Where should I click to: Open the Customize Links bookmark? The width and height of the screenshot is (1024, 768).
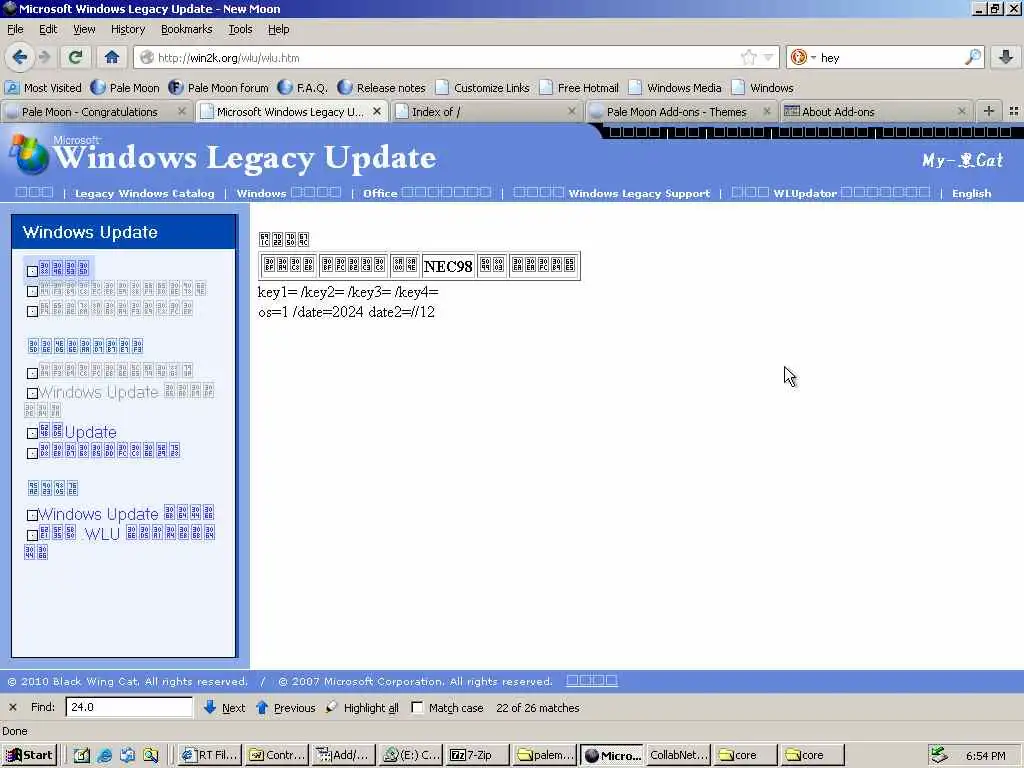pyautogui.click(x=483, y=88)
